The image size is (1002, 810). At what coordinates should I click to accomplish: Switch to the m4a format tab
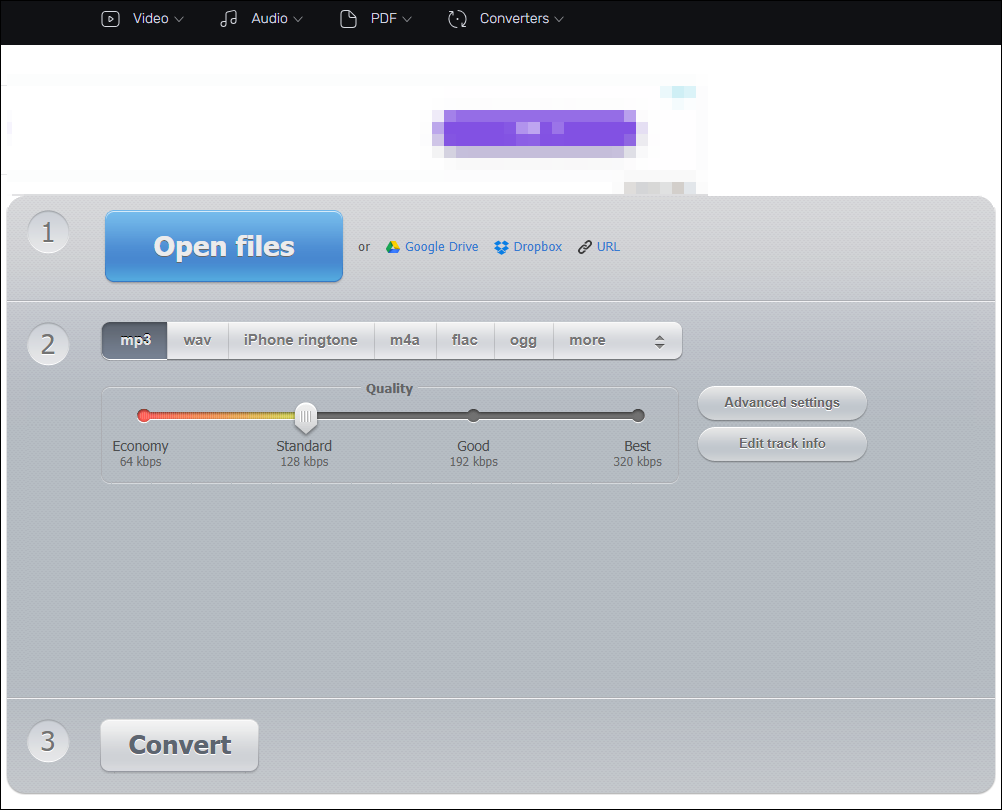pos(405,340)
